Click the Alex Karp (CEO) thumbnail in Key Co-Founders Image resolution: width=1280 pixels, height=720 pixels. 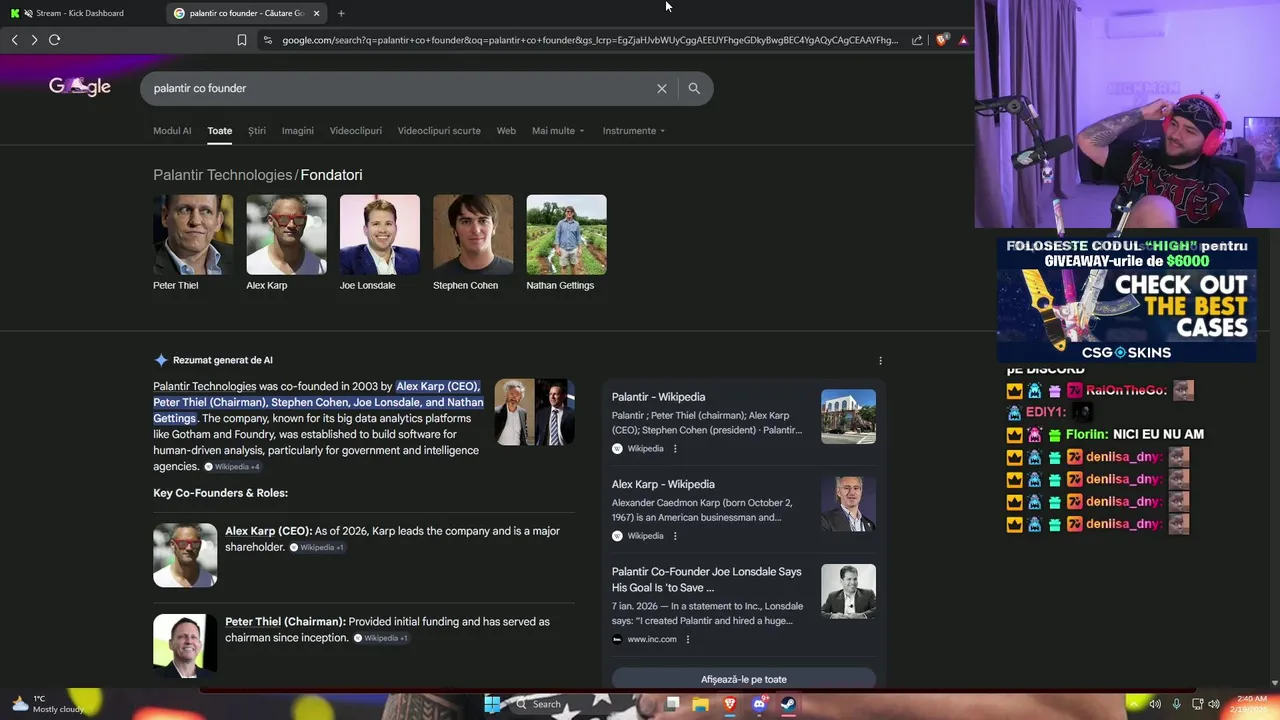click(185, 555)
